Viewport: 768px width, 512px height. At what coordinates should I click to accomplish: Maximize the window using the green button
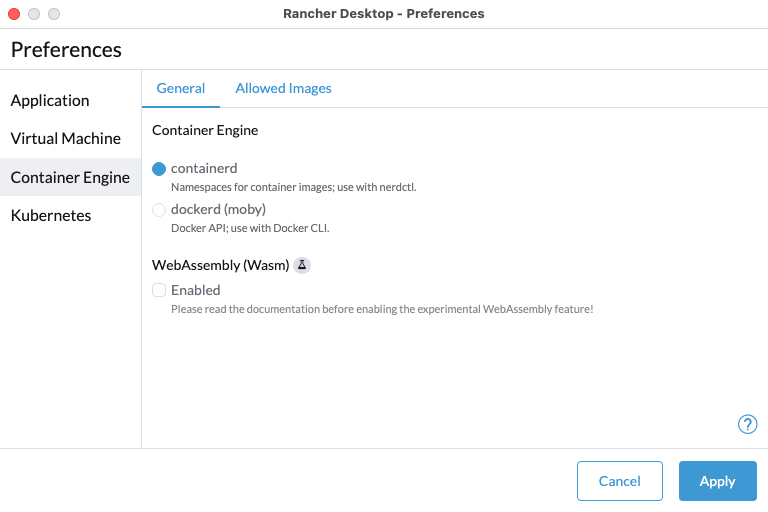(54, 14)
